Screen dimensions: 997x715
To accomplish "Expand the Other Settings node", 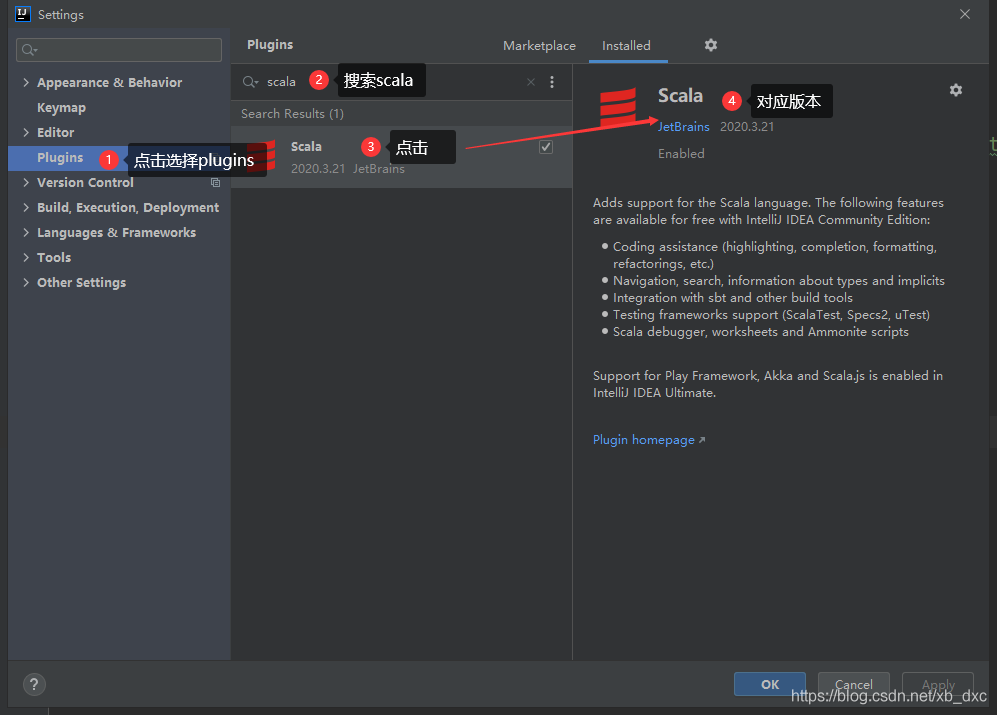I will click(26, 282).
